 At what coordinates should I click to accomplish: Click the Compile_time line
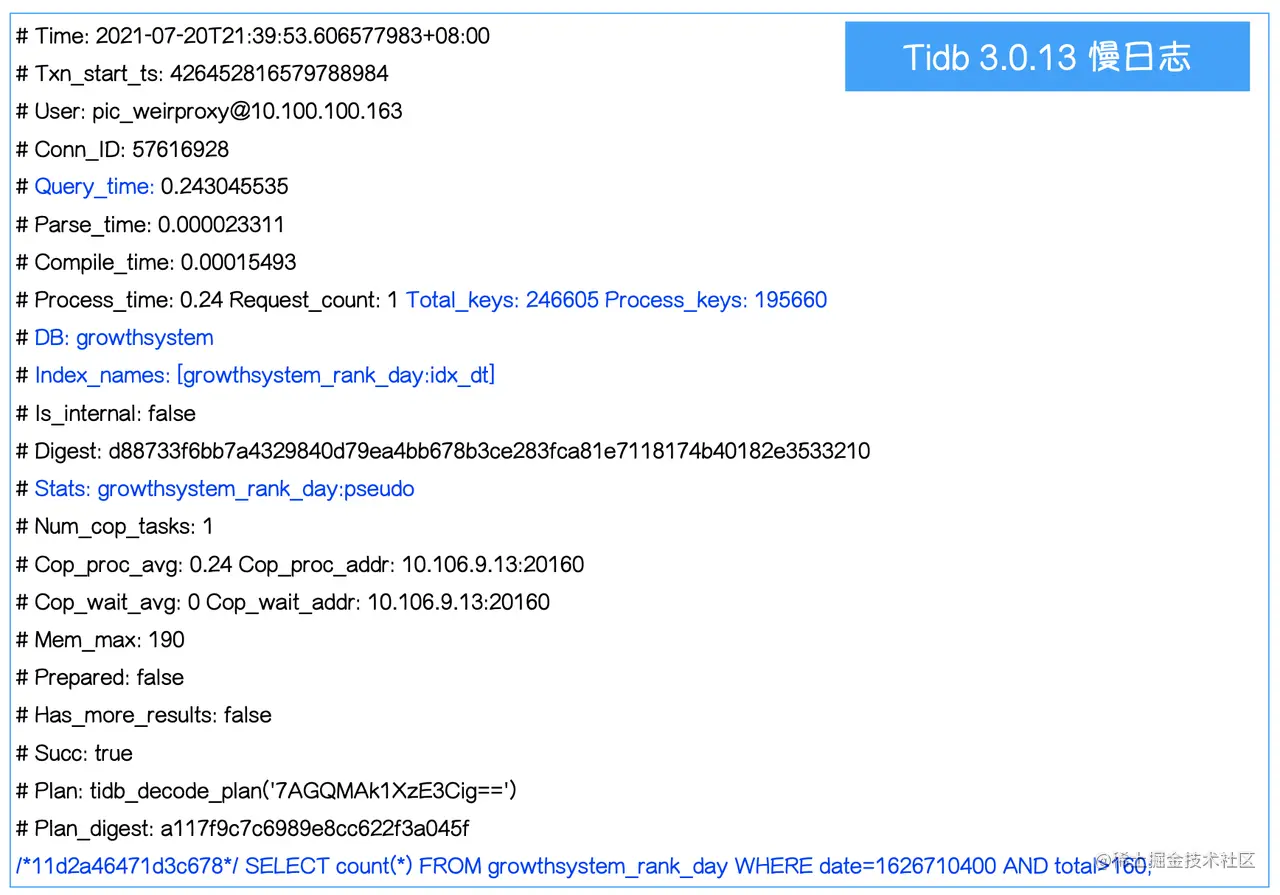click(x=156, y=263)
